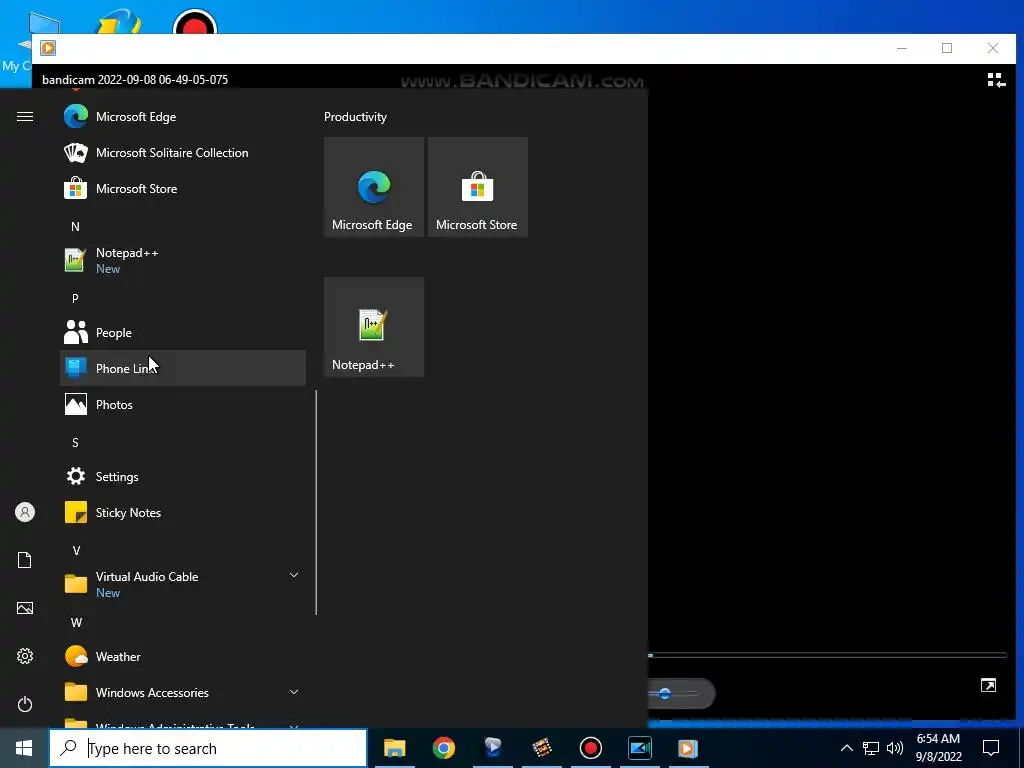Screen dimensions: 1024x768
Task: Show hidden system tray icons
Action: coord(846,748)
